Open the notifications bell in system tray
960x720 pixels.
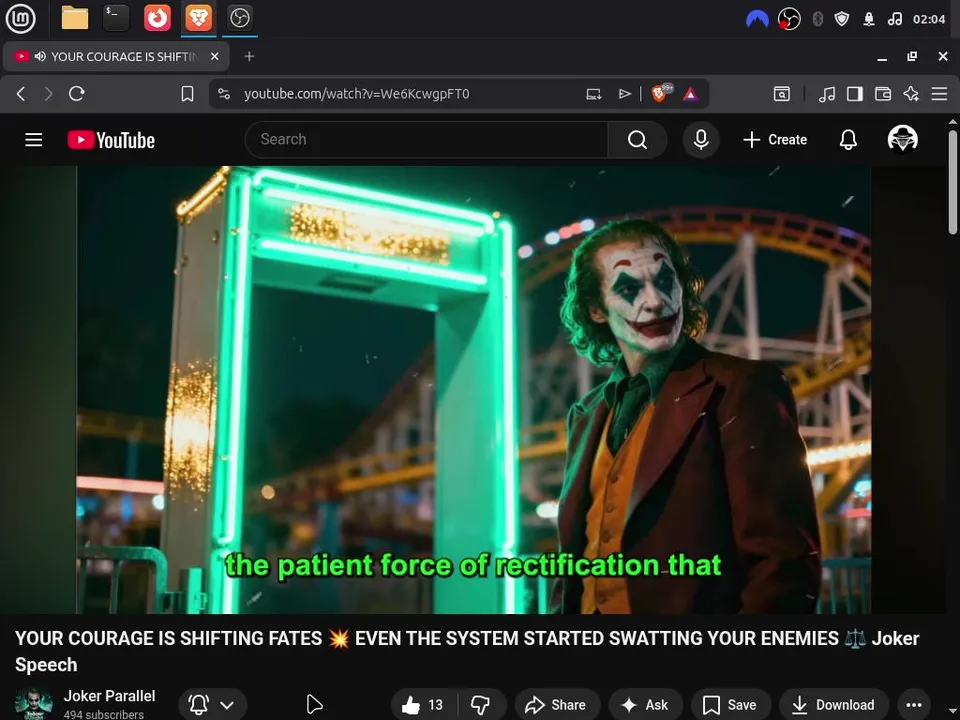869,19
